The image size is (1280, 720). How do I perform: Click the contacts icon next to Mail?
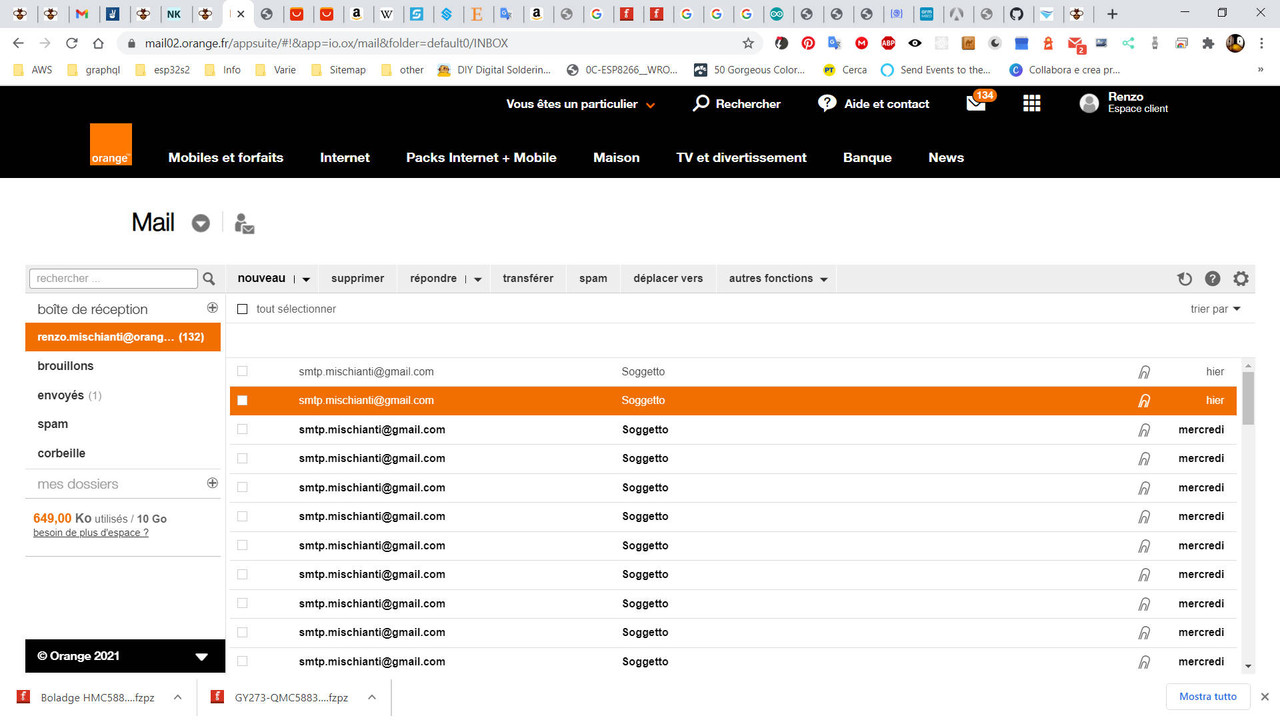pos(244,223)
